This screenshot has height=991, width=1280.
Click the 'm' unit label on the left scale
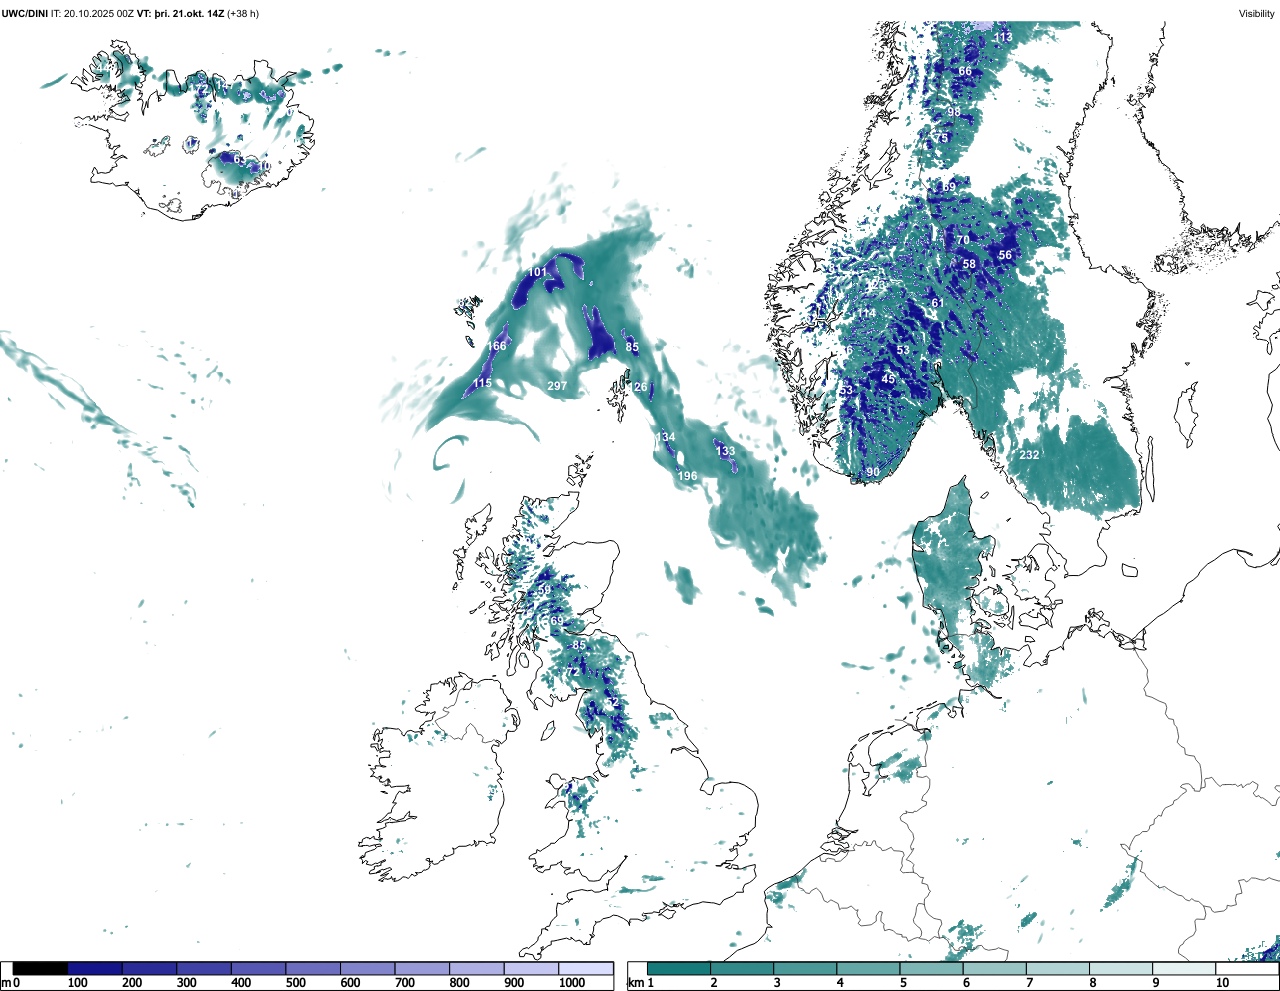[6, 984]
